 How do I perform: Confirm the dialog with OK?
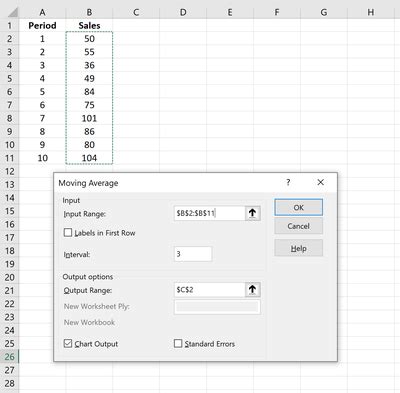(298, 207)
